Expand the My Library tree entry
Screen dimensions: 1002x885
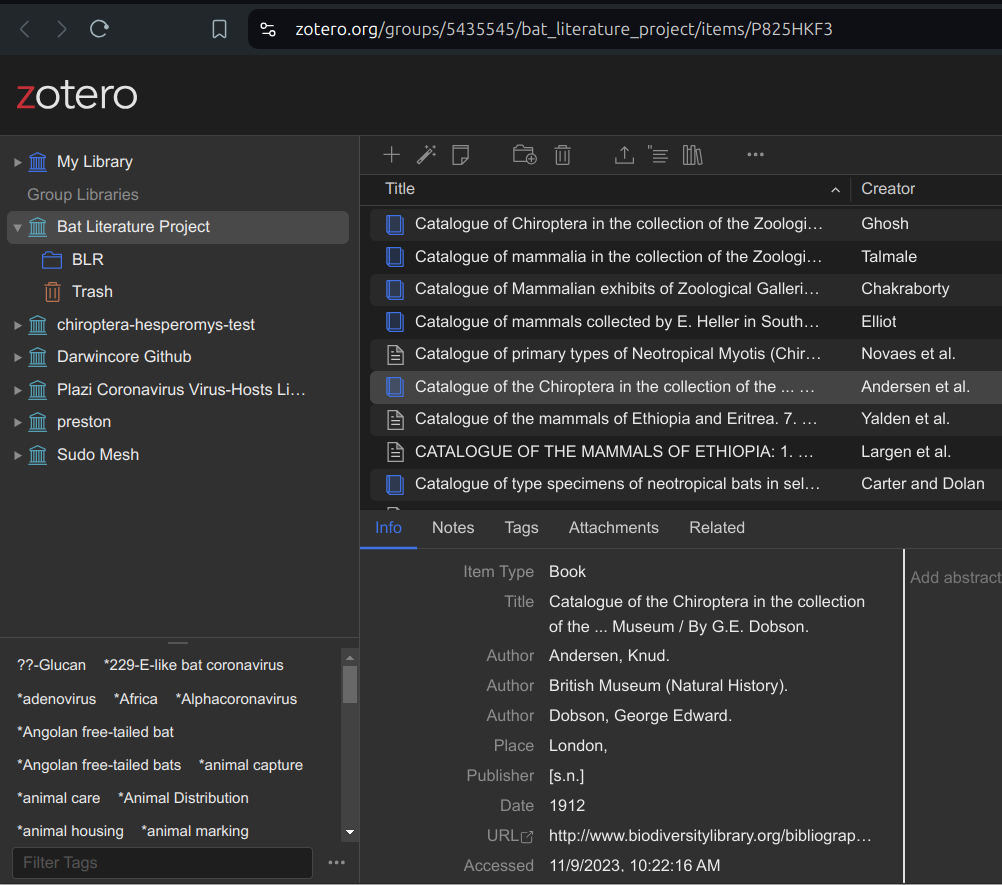(x=18, y=161)
